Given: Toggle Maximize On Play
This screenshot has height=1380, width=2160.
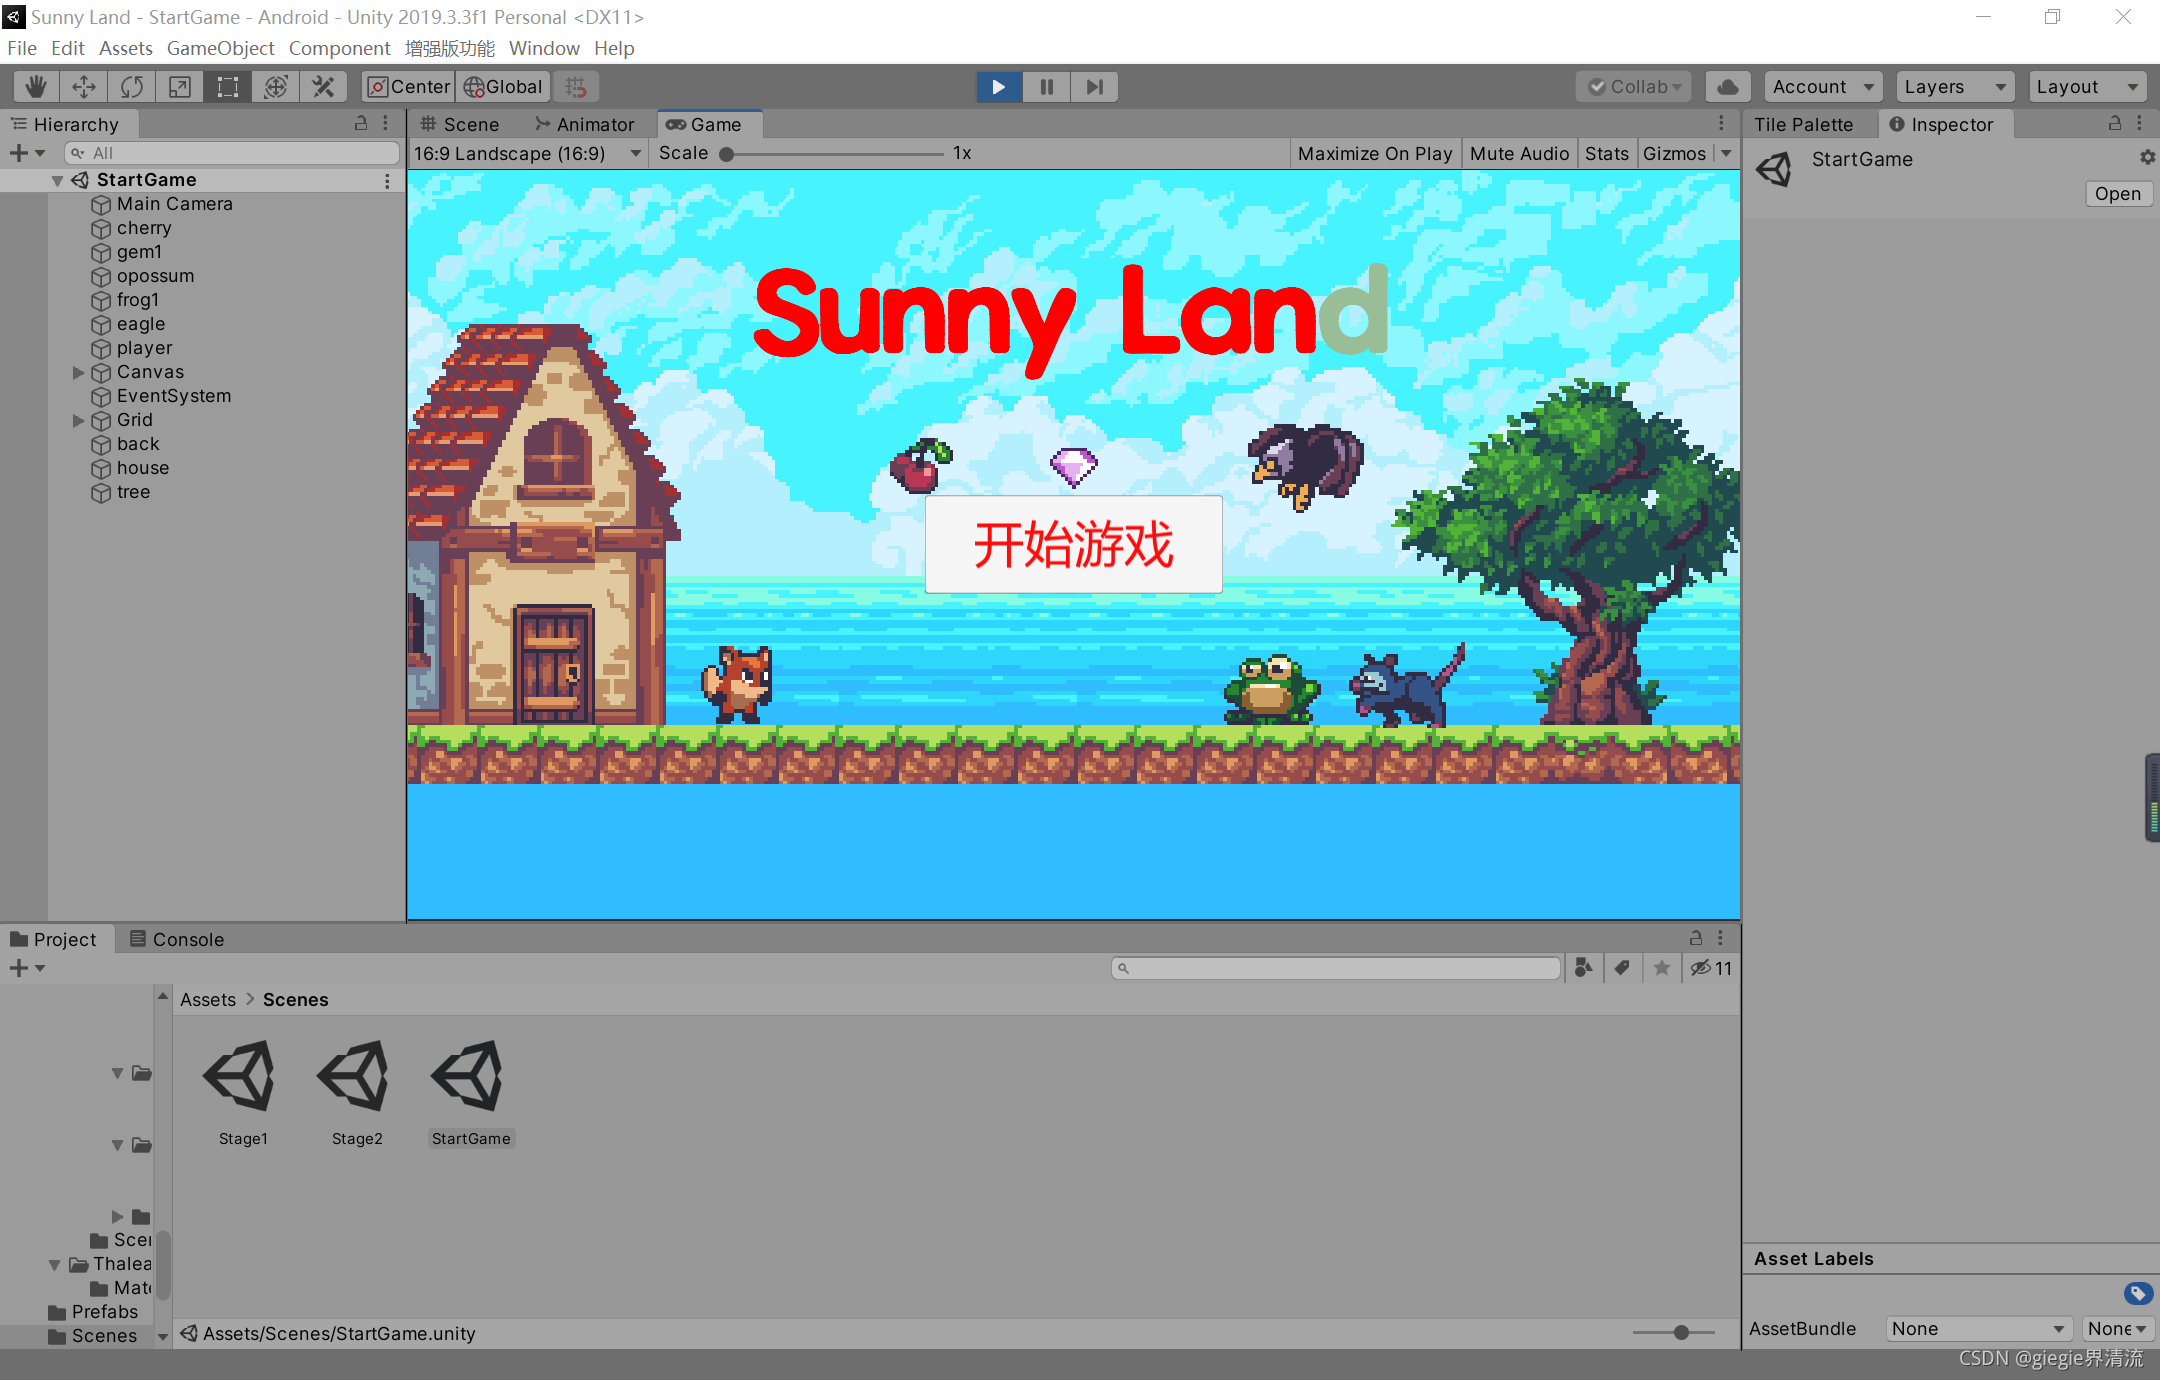Looking at the screenshot, I should pos(1375,153).
